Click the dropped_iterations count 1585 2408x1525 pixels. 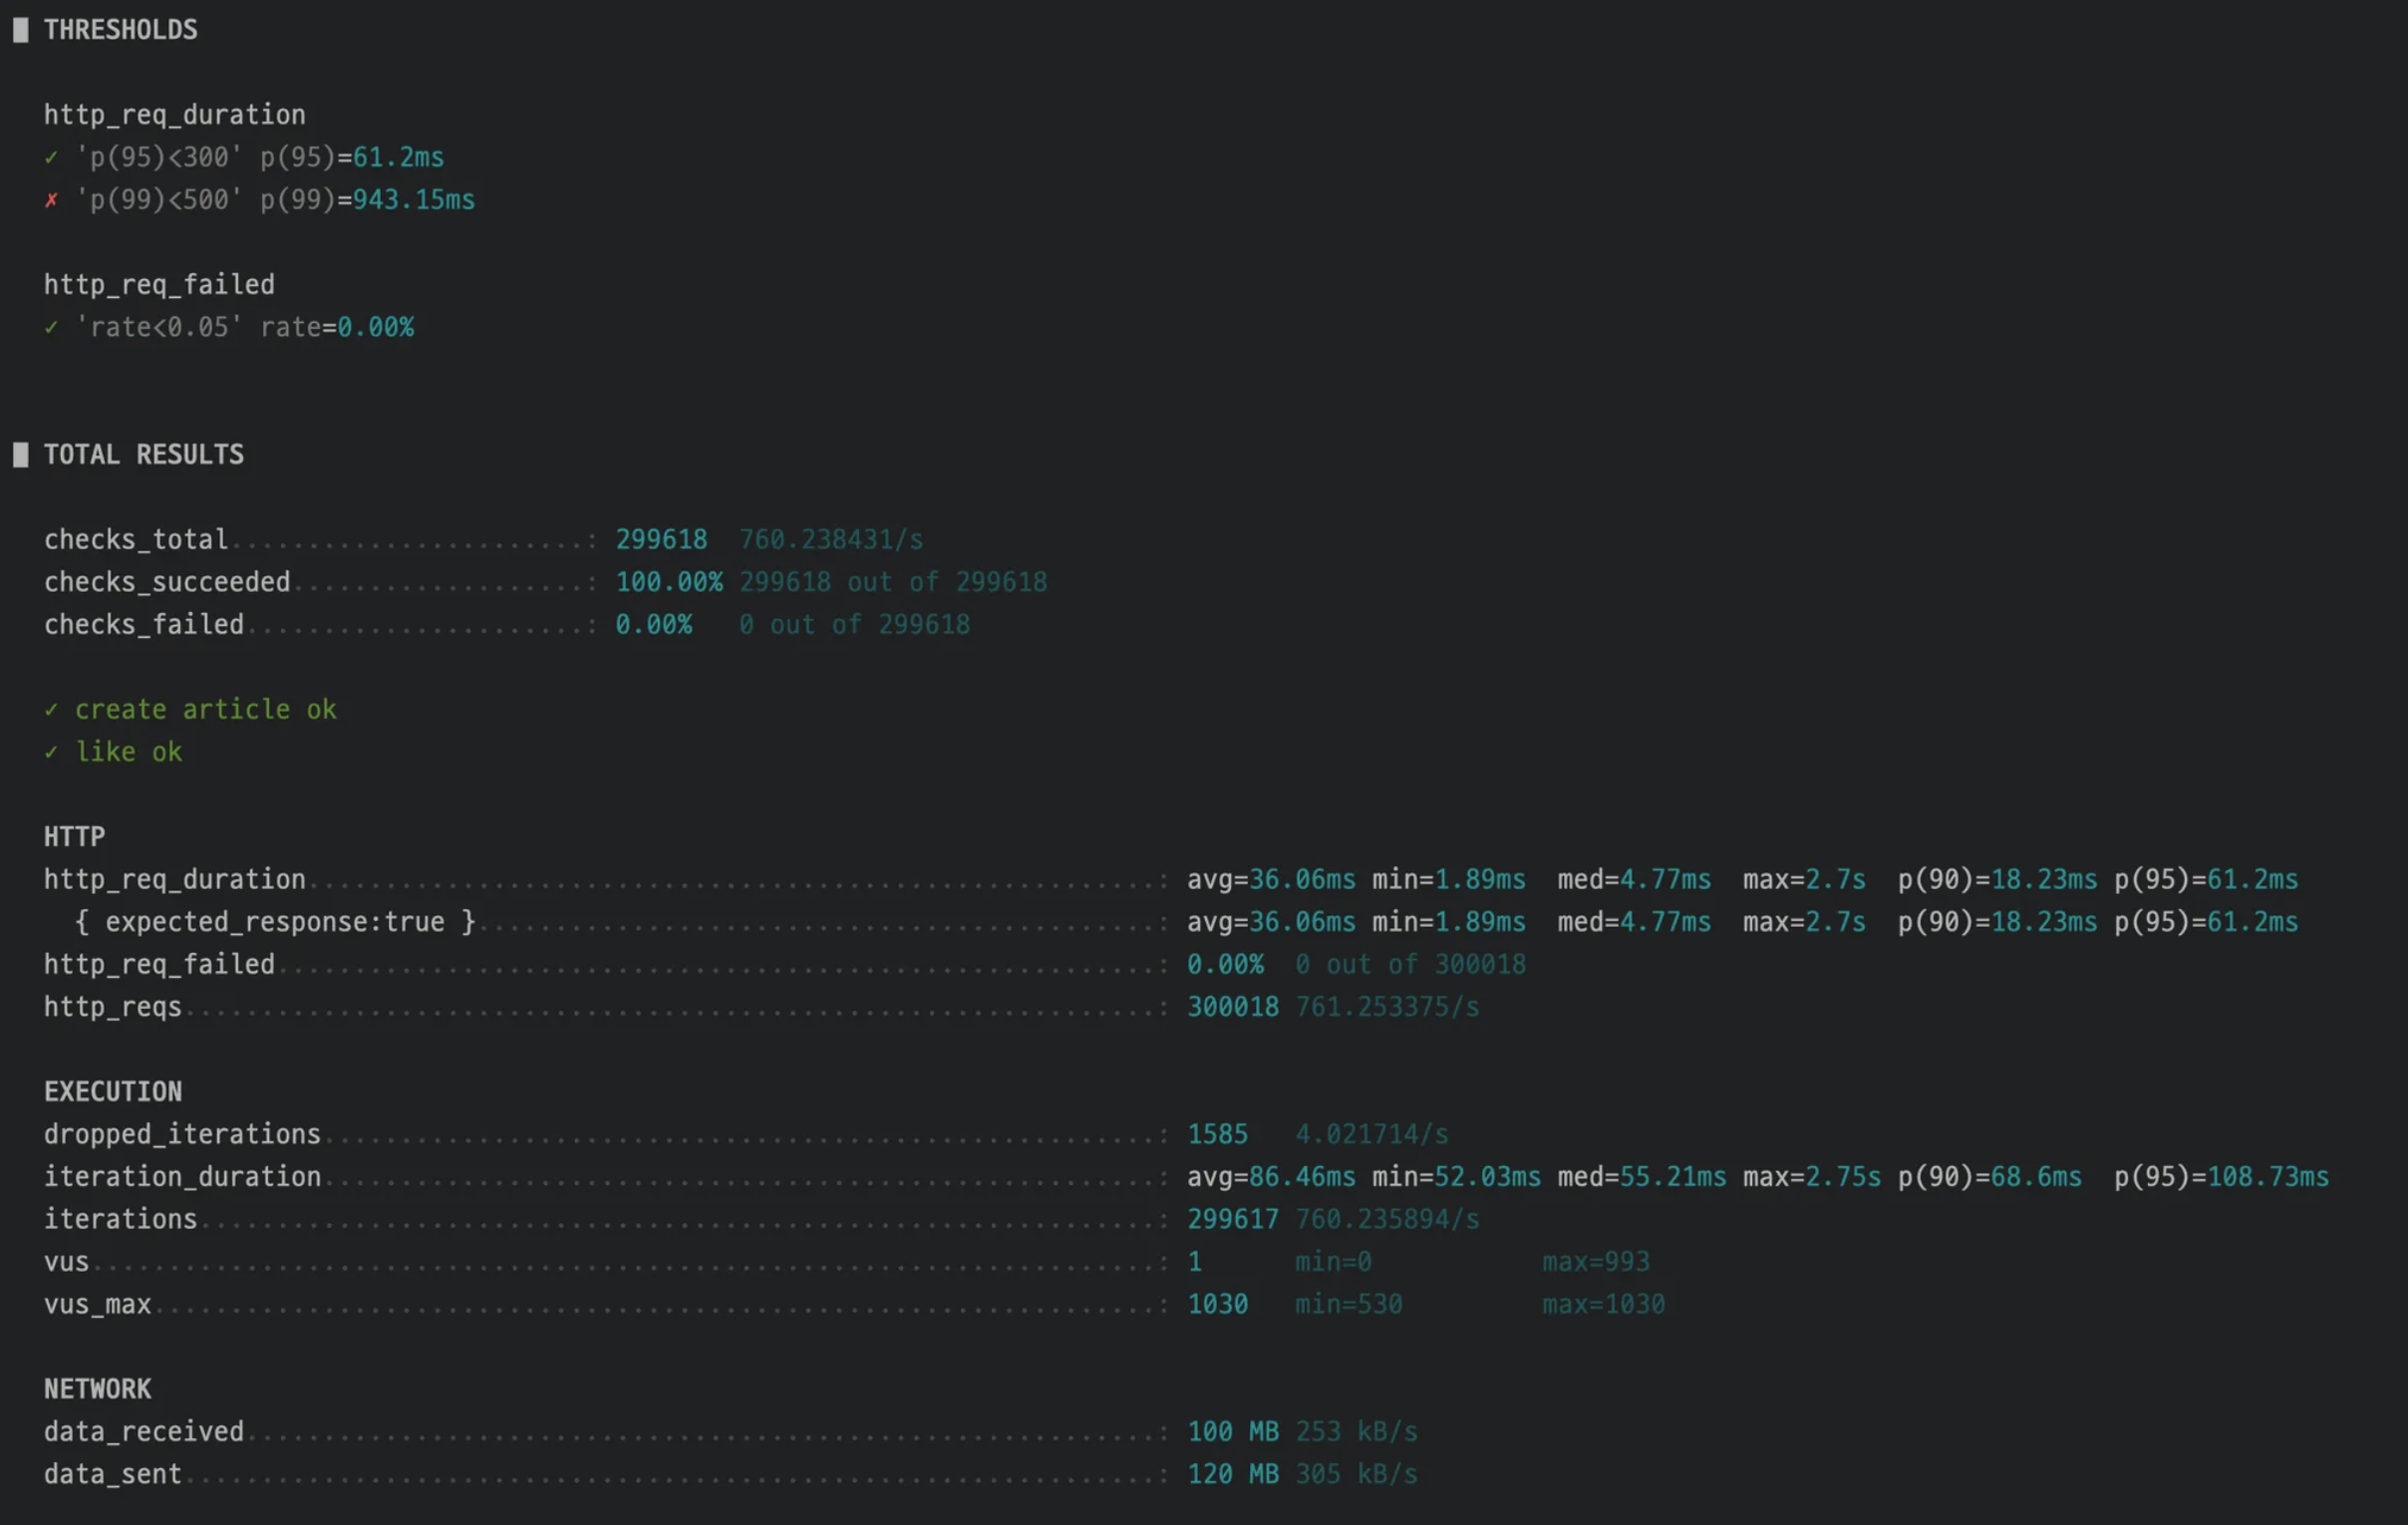click(x=1217, y=1134)
